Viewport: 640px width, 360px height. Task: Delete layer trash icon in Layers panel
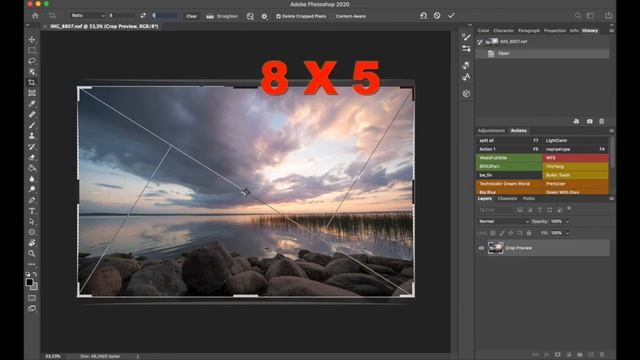click(602, 355)
